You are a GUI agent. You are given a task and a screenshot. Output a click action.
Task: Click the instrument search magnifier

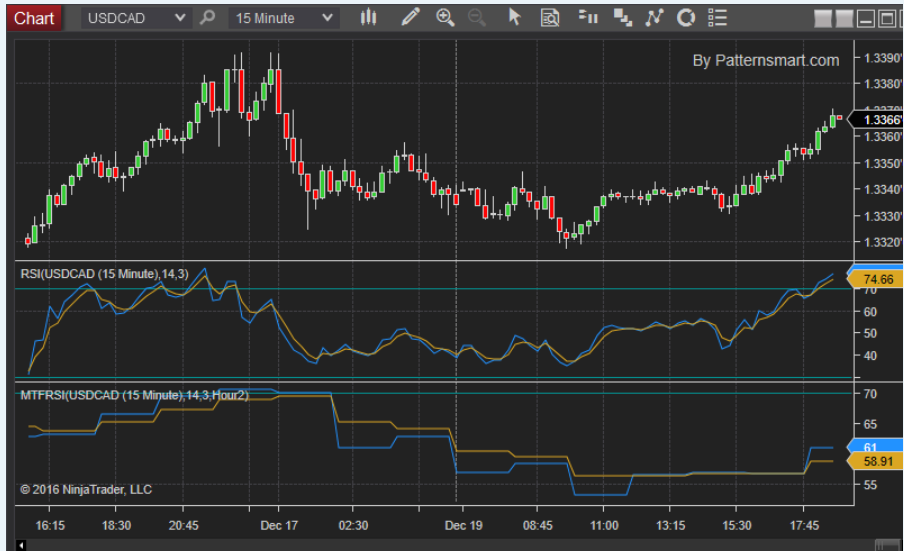pyautogui.click(x=207, y=17)
